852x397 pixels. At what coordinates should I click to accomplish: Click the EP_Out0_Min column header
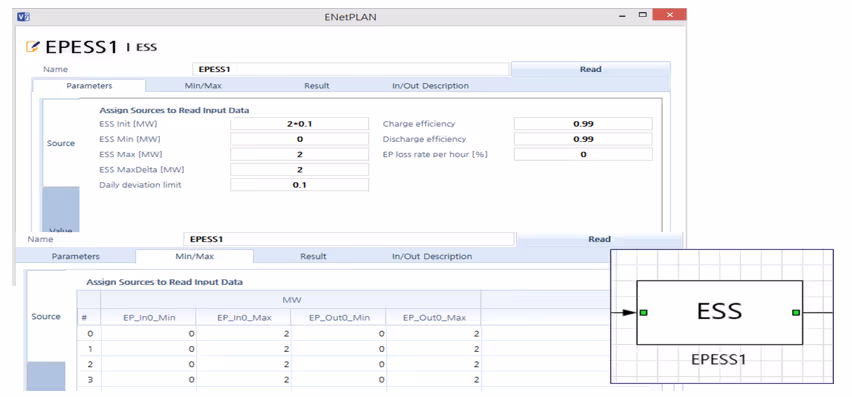(x=339, y=318)
